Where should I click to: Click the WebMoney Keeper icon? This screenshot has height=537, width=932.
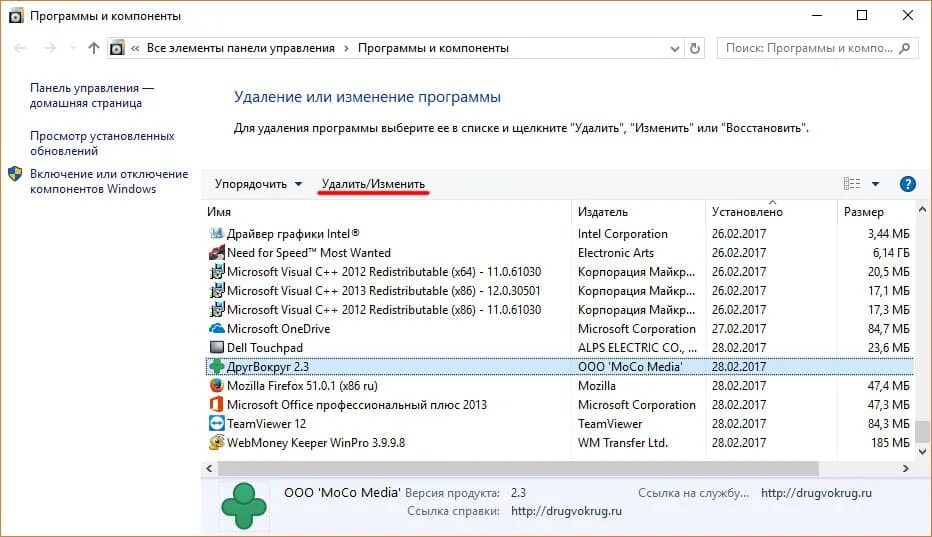click(217, 442)
